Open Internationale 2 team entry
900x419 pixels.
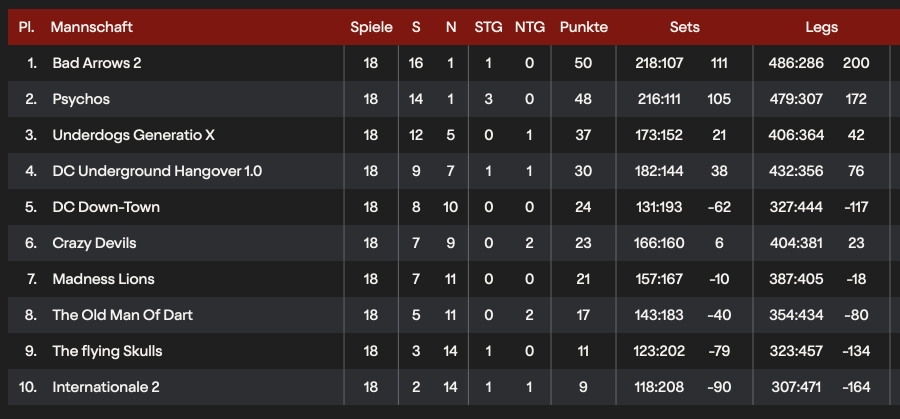[106, 387]
